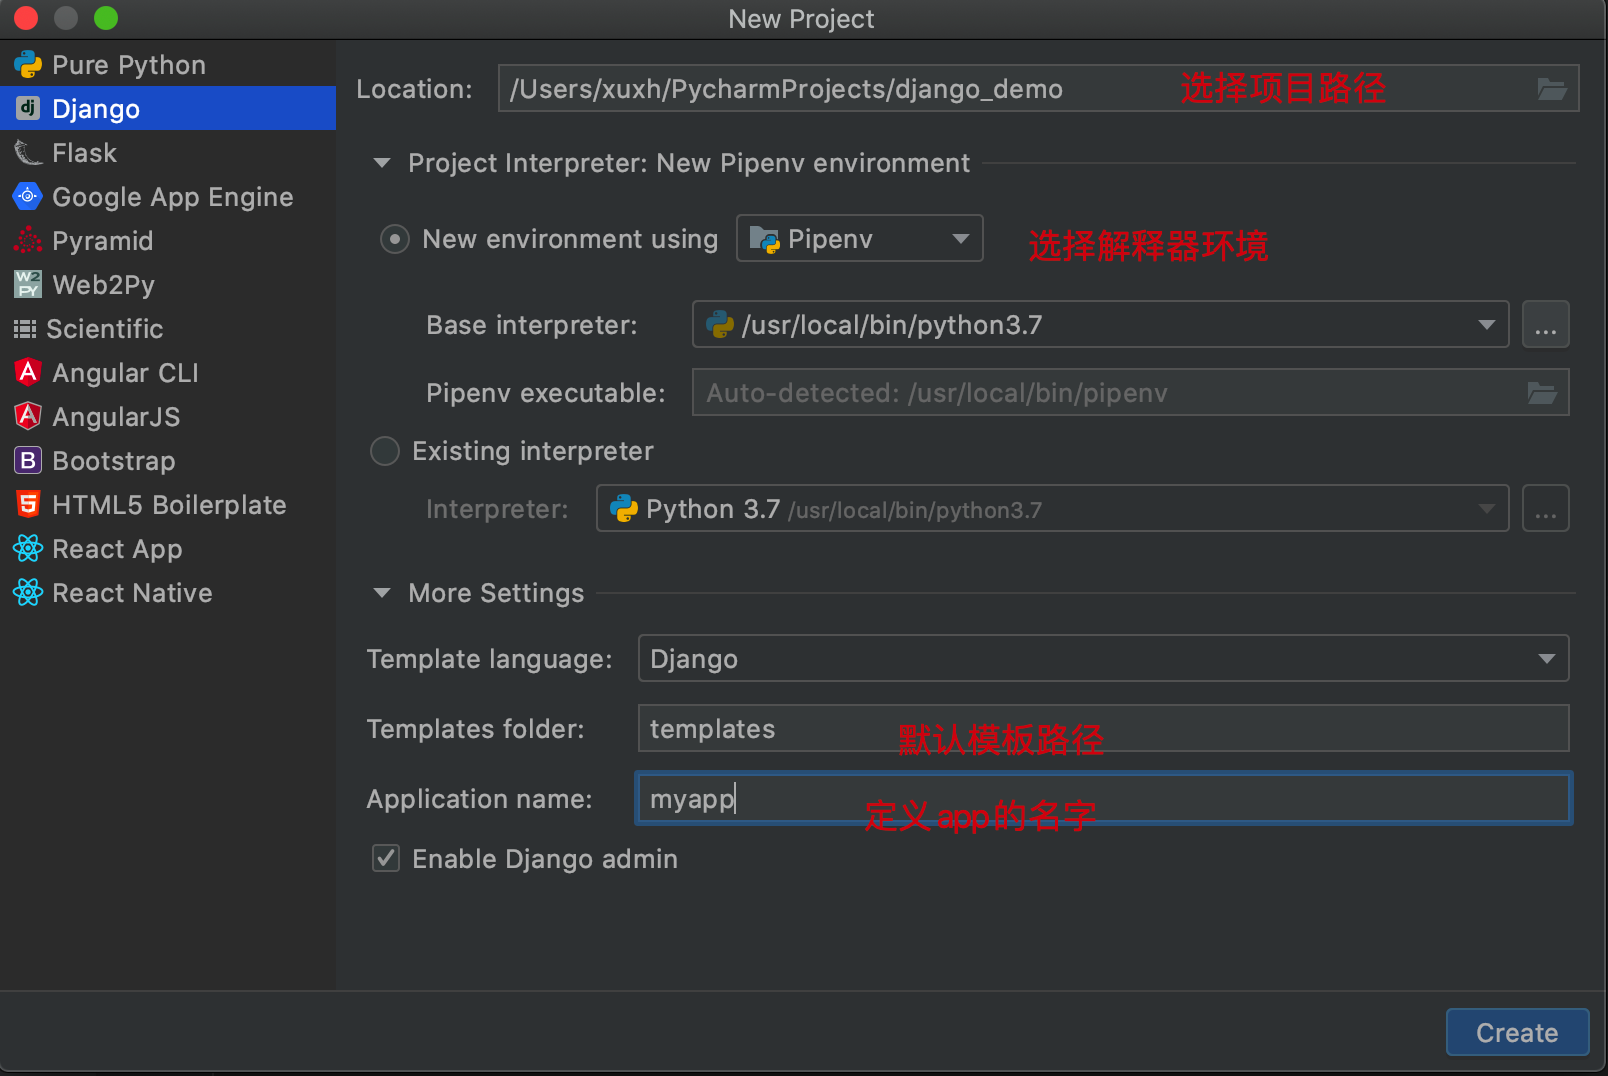
Task: Click the Google App Engine icon
Action: pos(28,196)
